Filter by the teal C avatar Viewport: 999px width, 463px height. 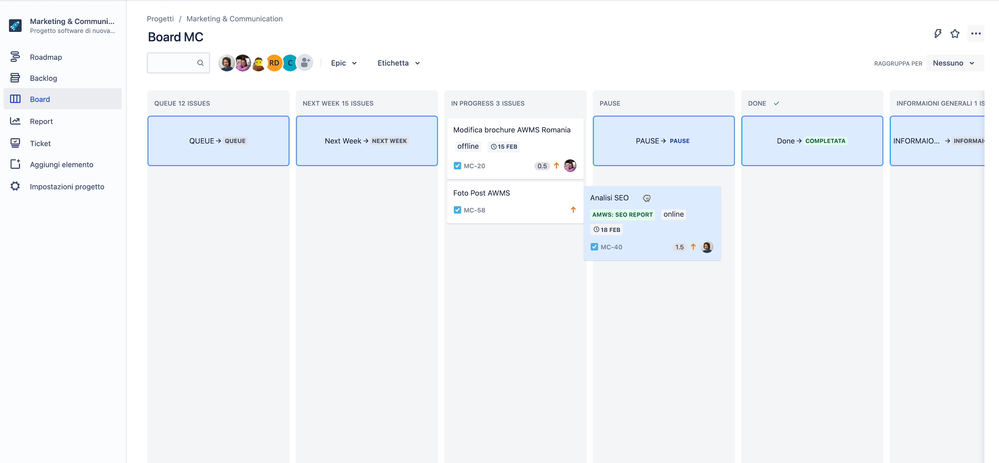click(x=290, y=63)
